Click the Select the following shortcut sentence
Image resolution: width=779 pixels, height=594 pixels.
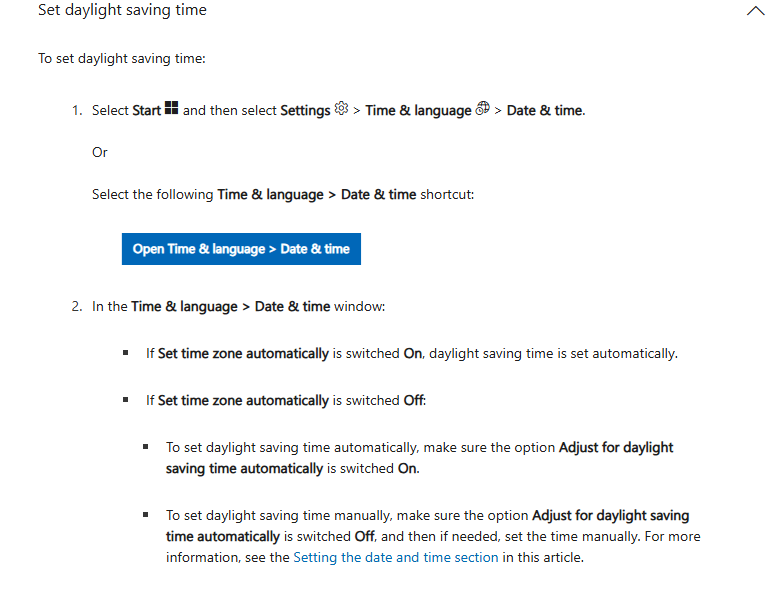point(283,194)
